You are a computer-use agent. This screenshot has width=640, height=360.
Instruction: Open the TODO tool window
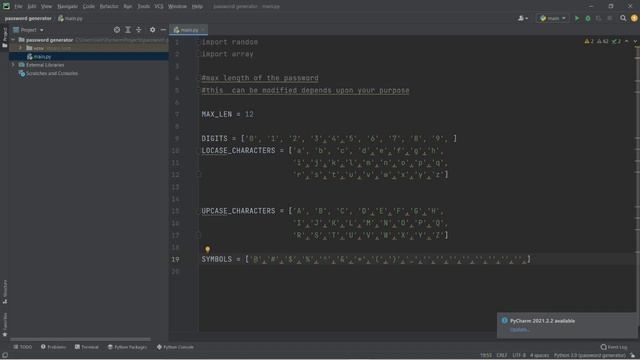tap(22, 347)
